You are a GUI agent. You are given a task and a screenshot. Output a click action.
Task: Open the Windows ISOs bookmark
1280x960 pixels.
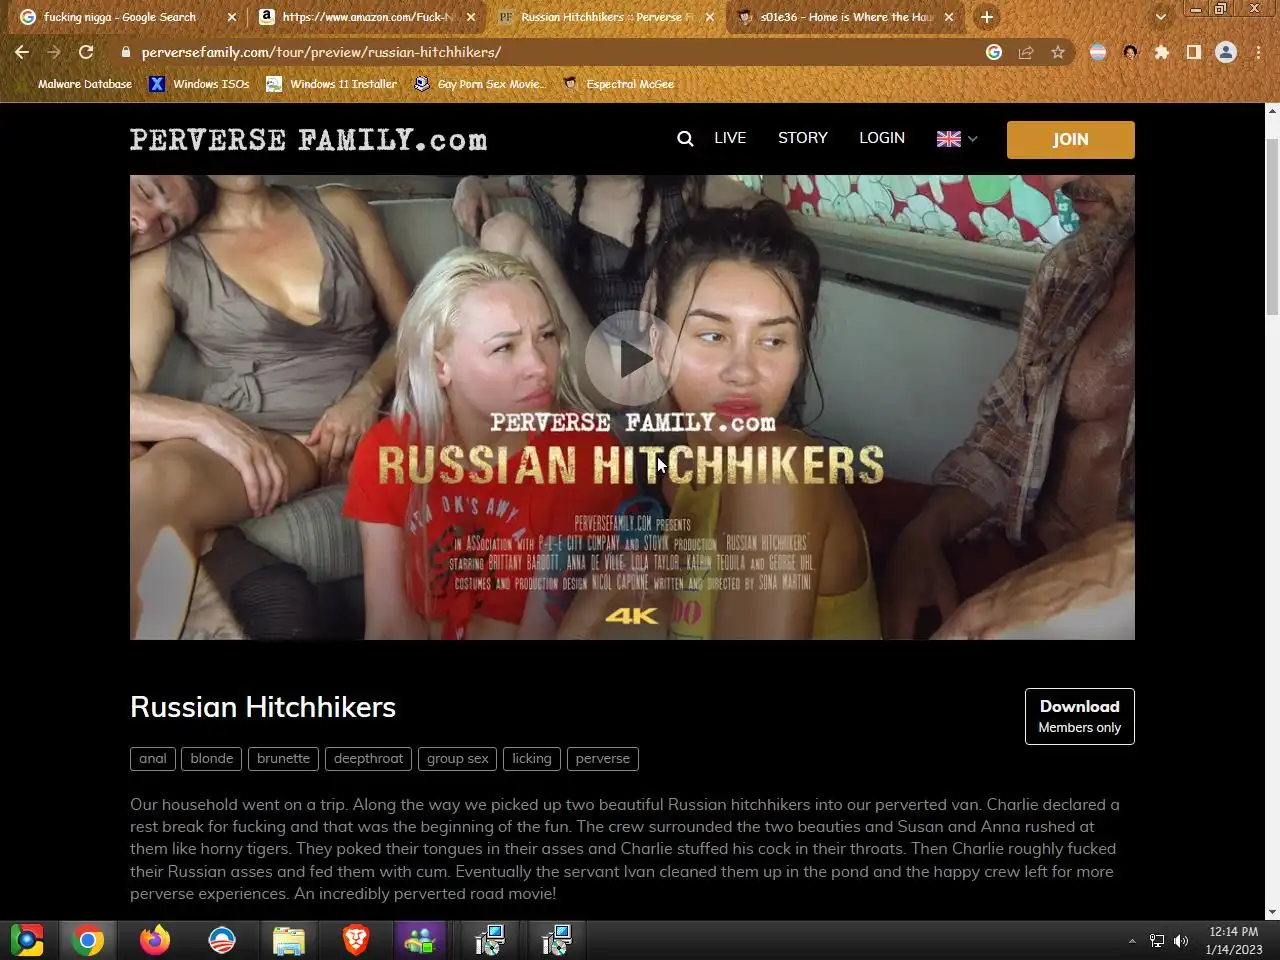pos(199,84)
